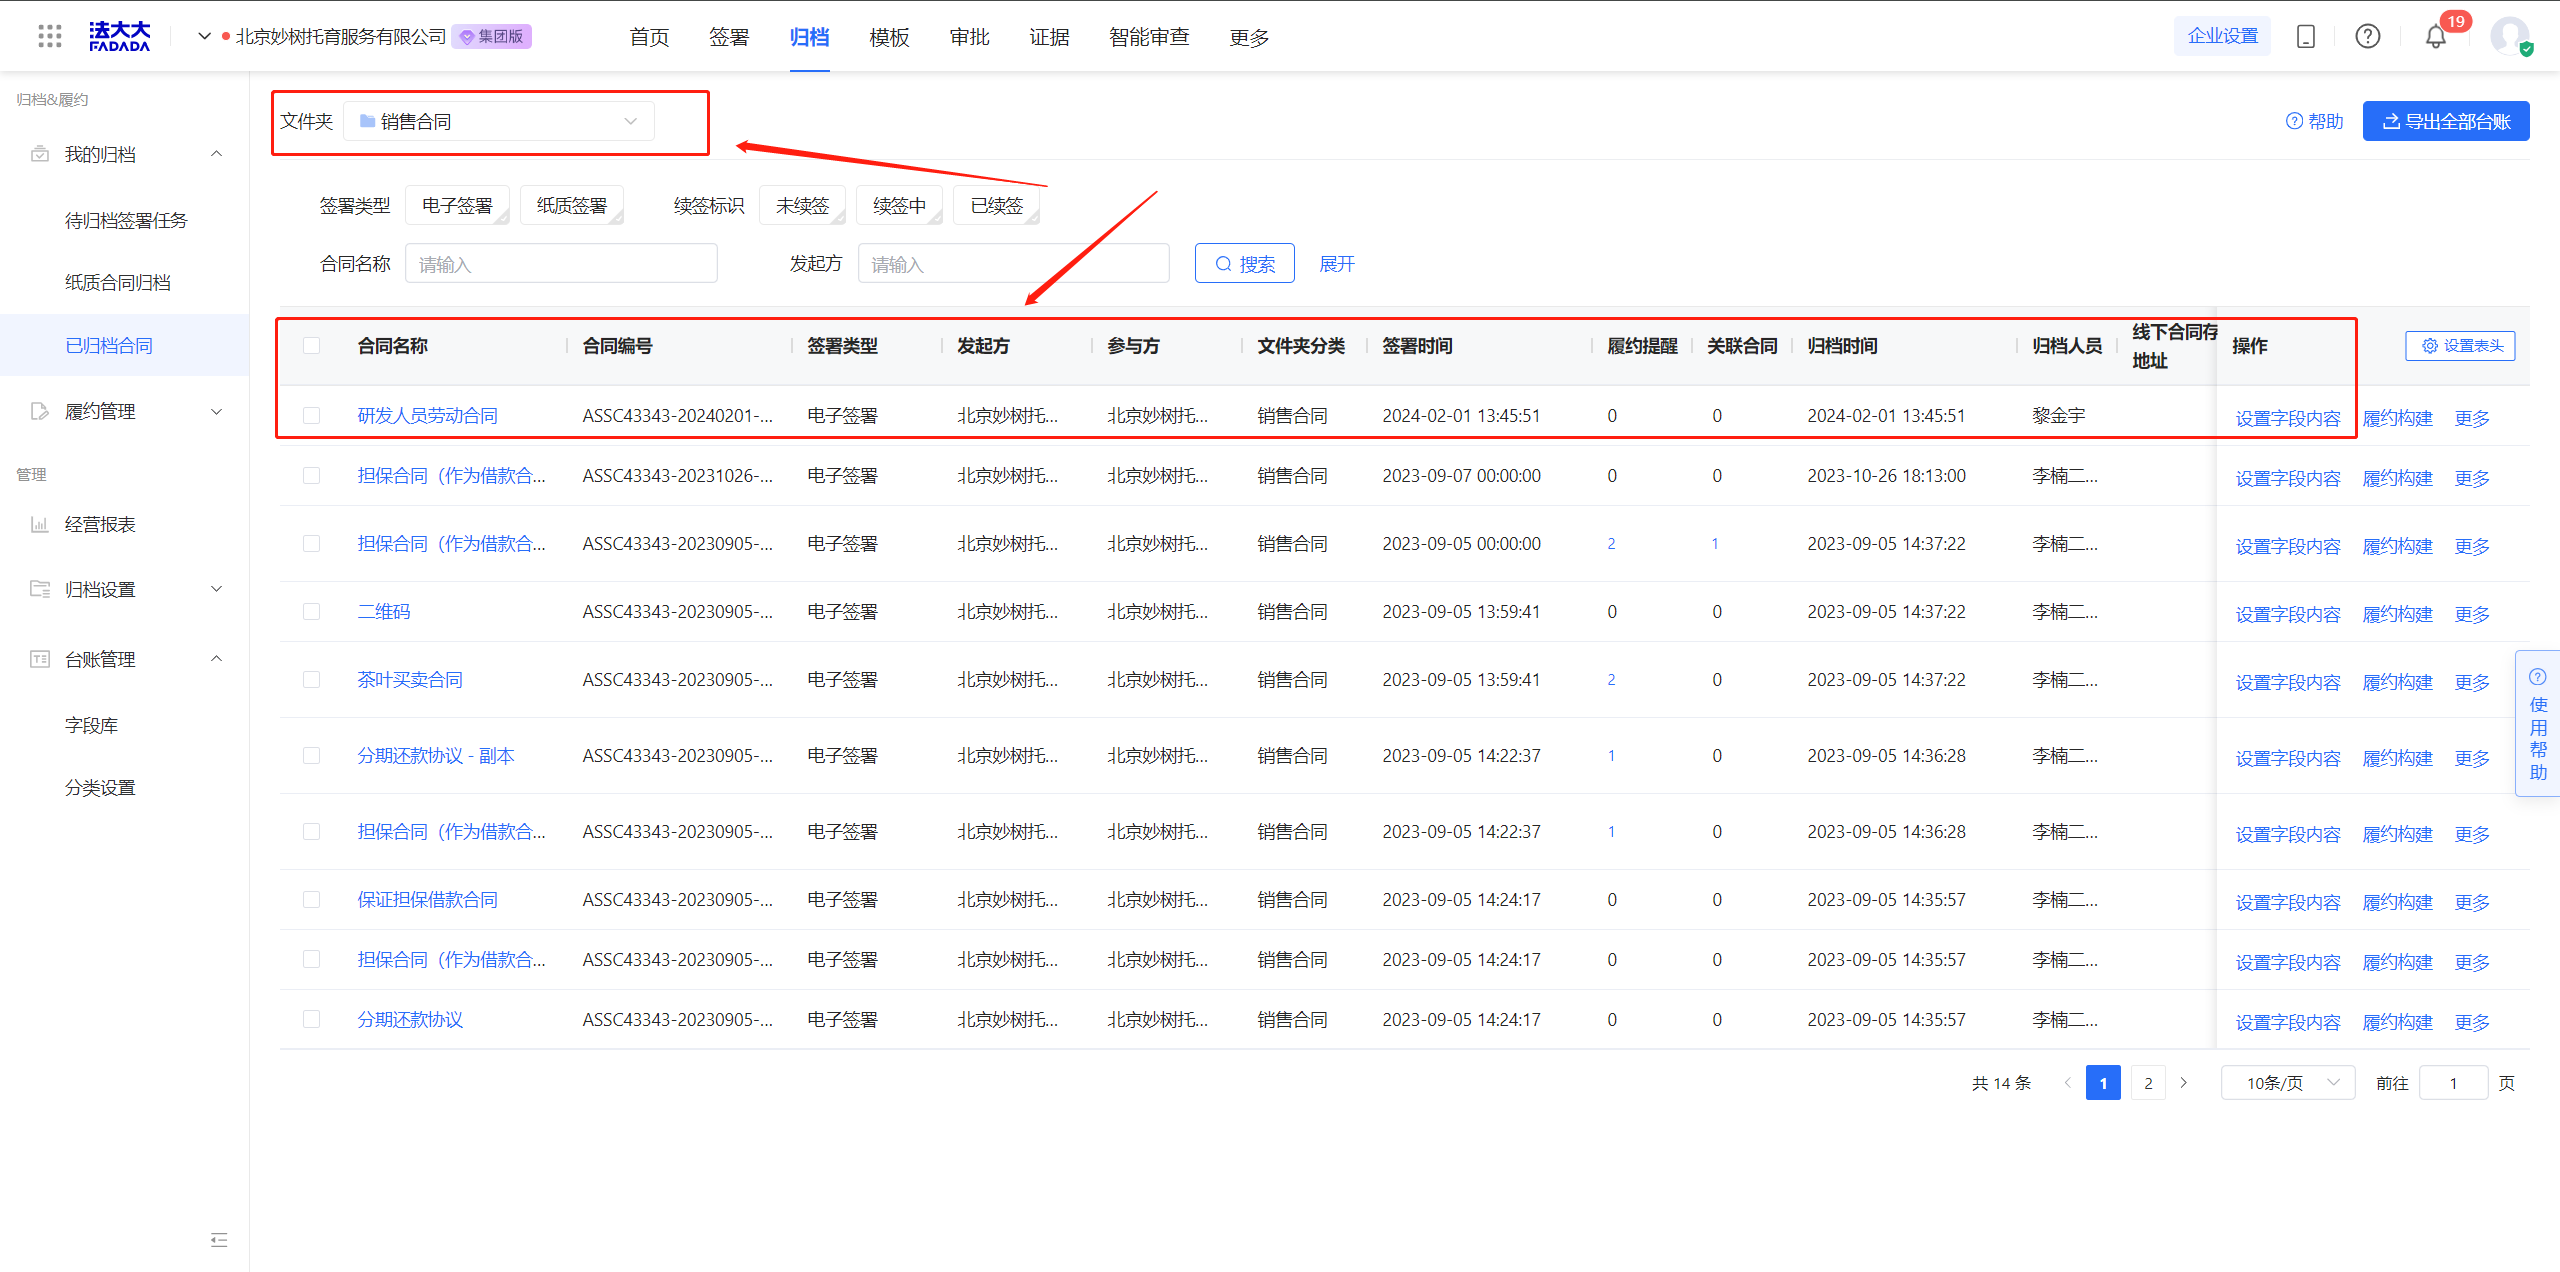Image resolution: width=2560 pixels, height=1272 pixels.
Task: Click the FADADA logo
Action: (x=119, y=37)
